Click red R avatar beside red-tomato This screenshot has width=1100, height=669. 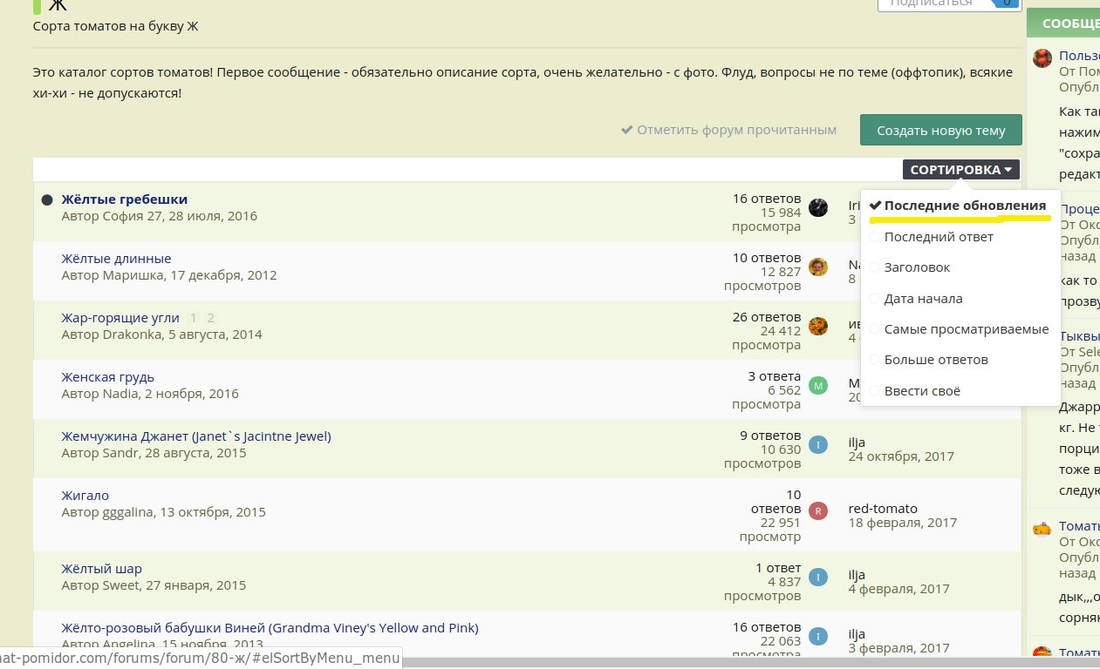pos(818,511)
